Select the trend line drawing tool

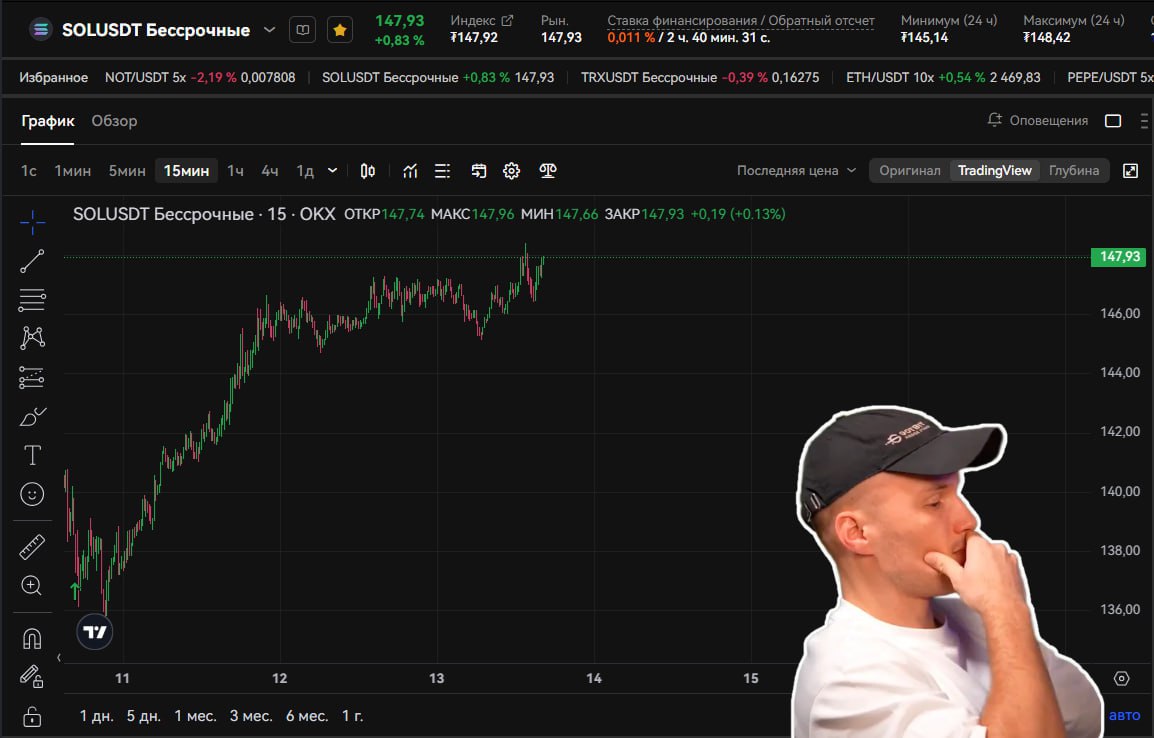coord(32,260)
